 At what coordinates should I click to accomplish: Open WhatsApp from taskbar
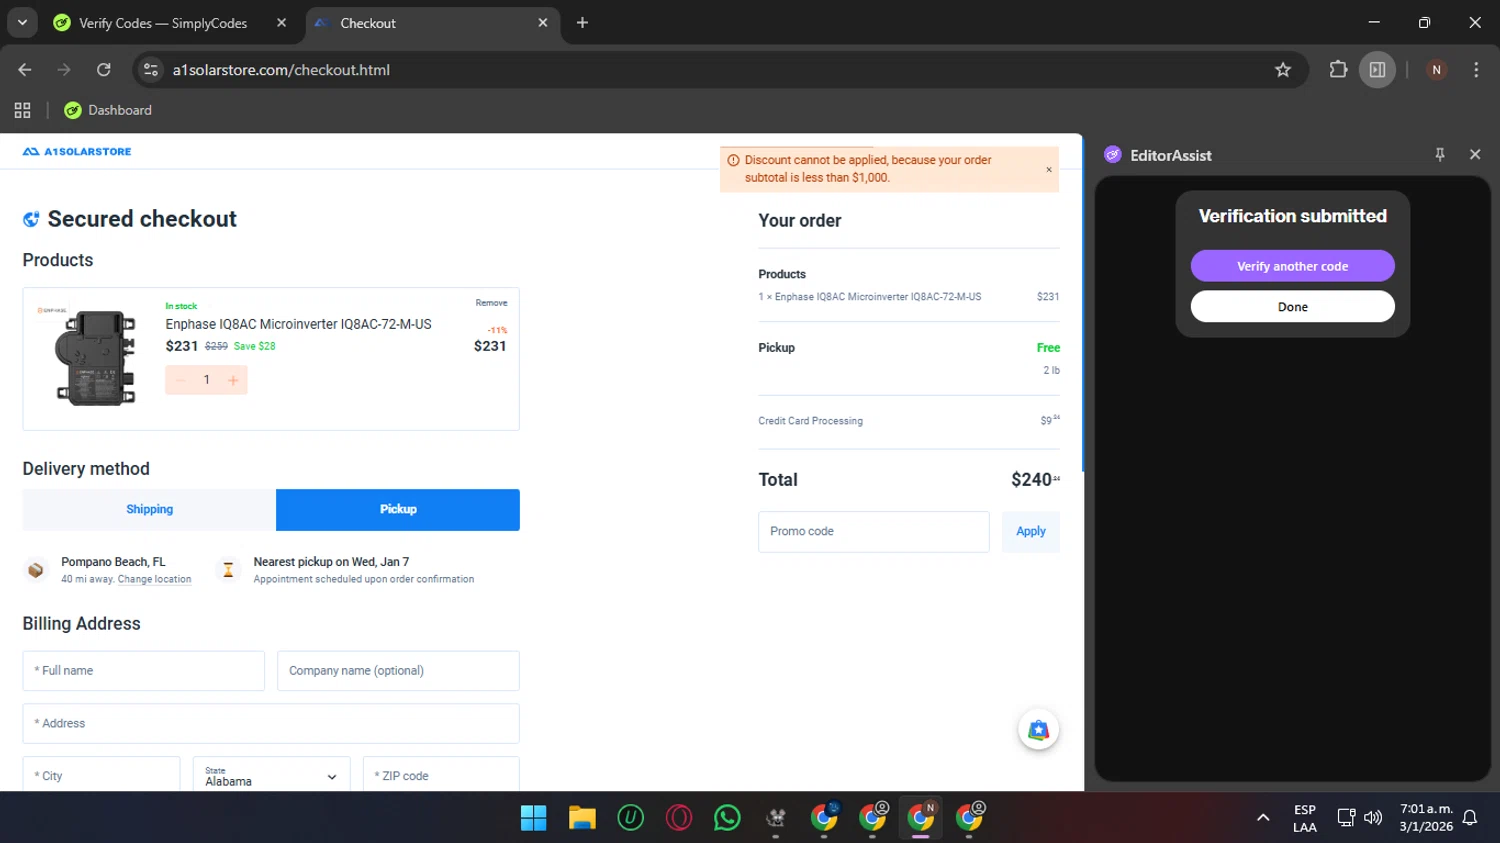click(x=727, y=818)
